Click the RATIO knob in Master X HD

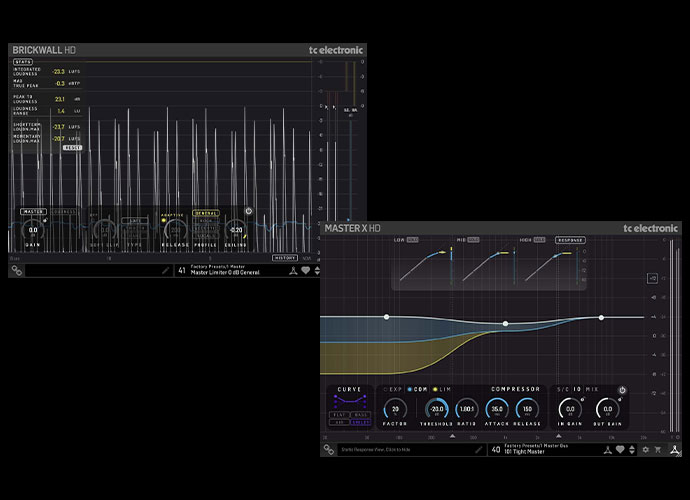[x=467, y=409]
